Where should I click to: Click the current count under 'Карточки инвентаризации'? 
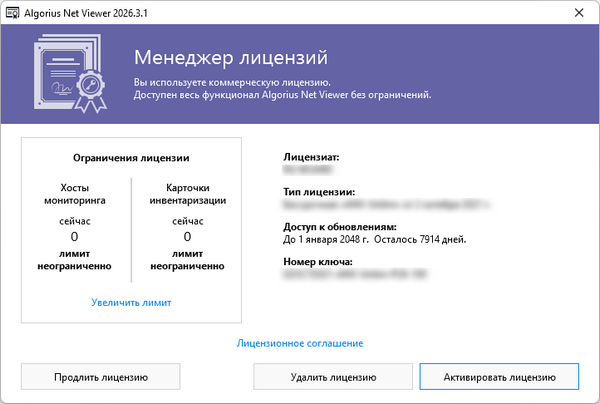pos(188,237)
